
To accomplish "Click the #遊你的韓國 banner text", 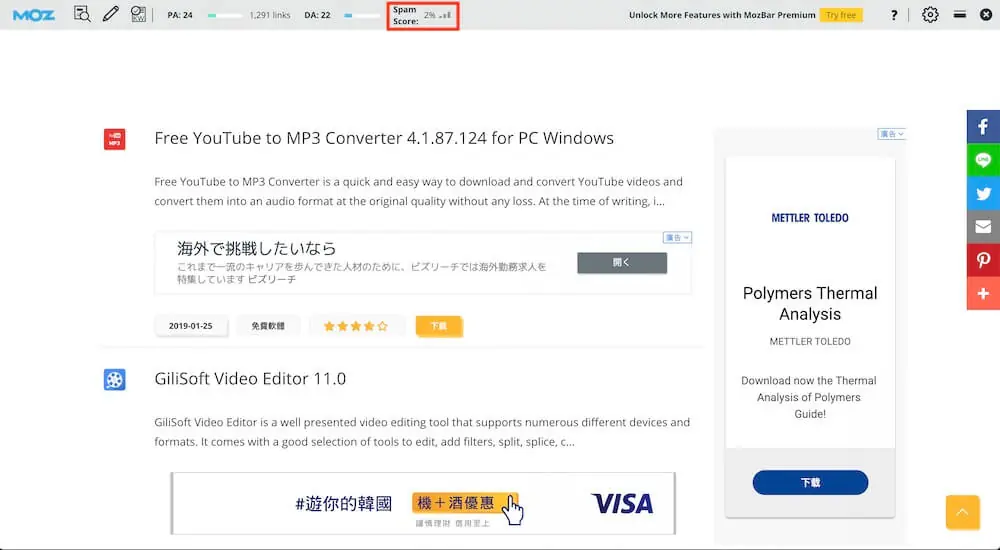I will point(343,503).
